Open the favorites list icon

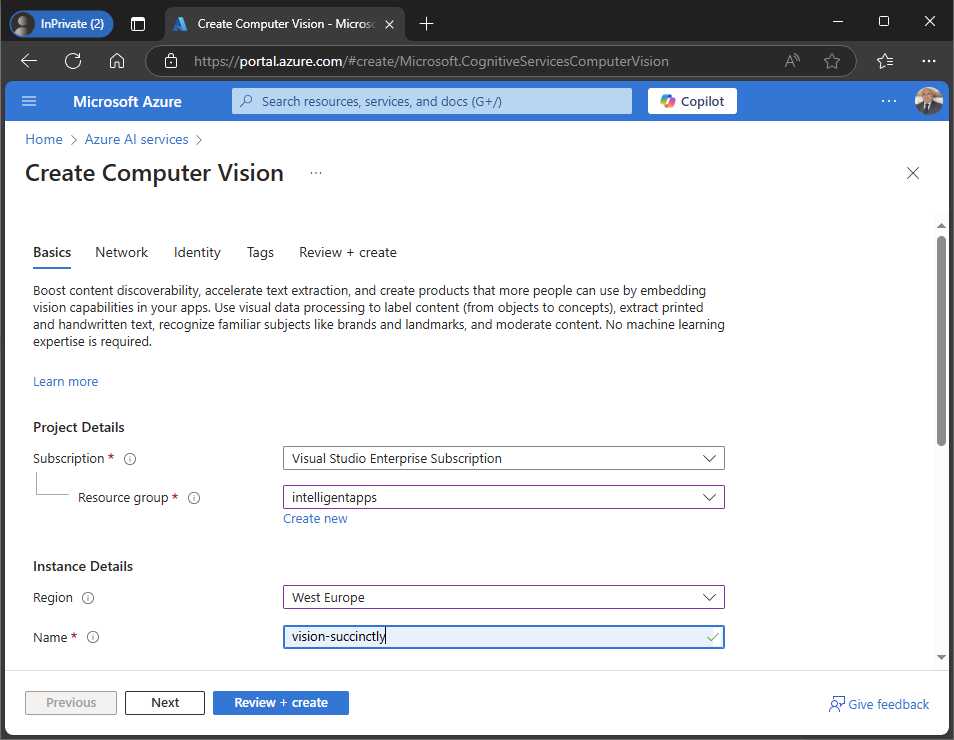pos(885,61)
